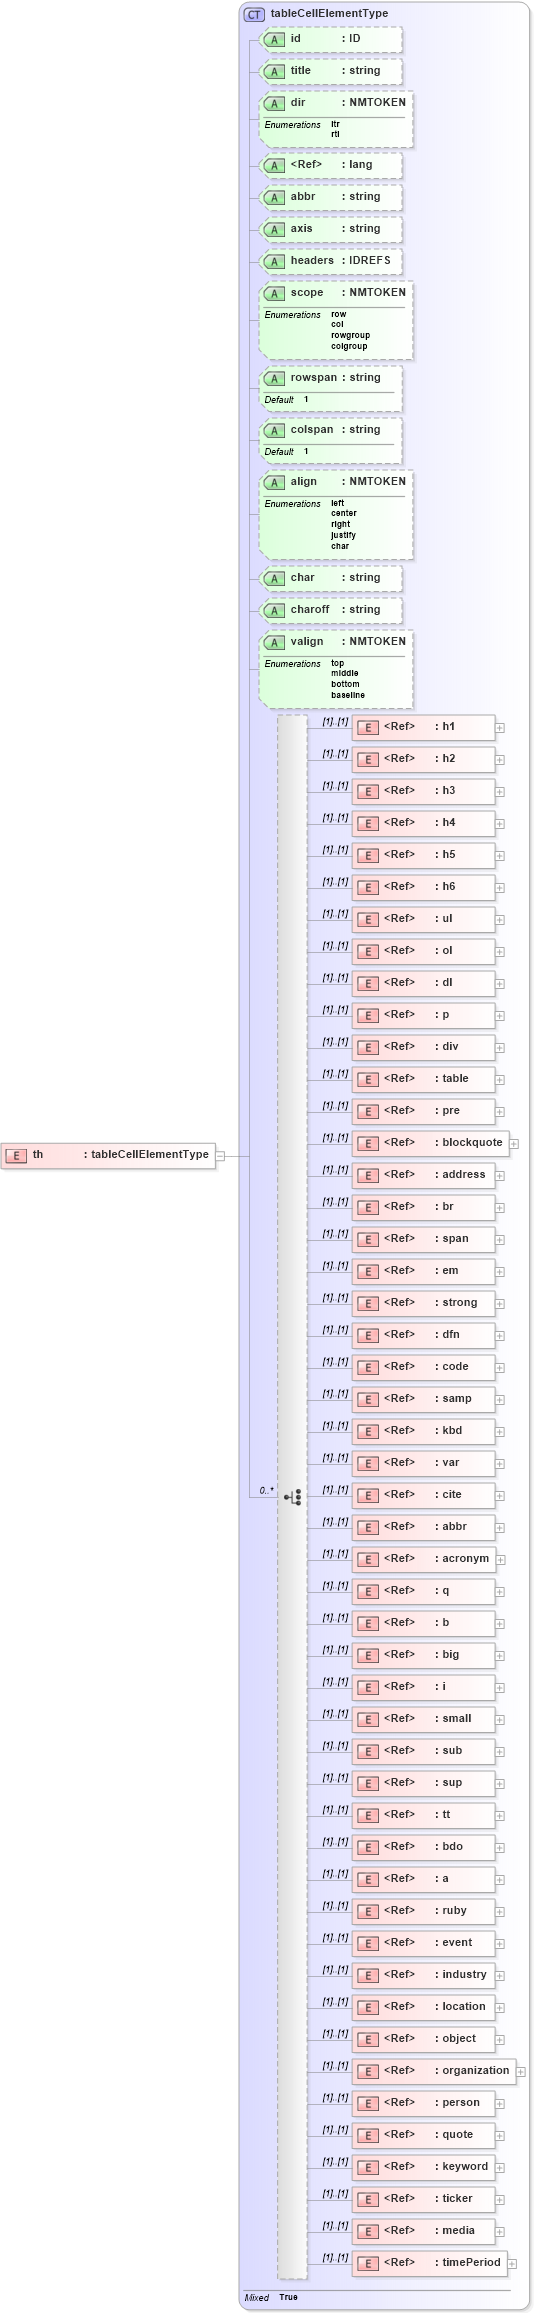Click the A icon of the headers attribute
The width and height of the screenshot is (534, 2313).
coord(275,261)
